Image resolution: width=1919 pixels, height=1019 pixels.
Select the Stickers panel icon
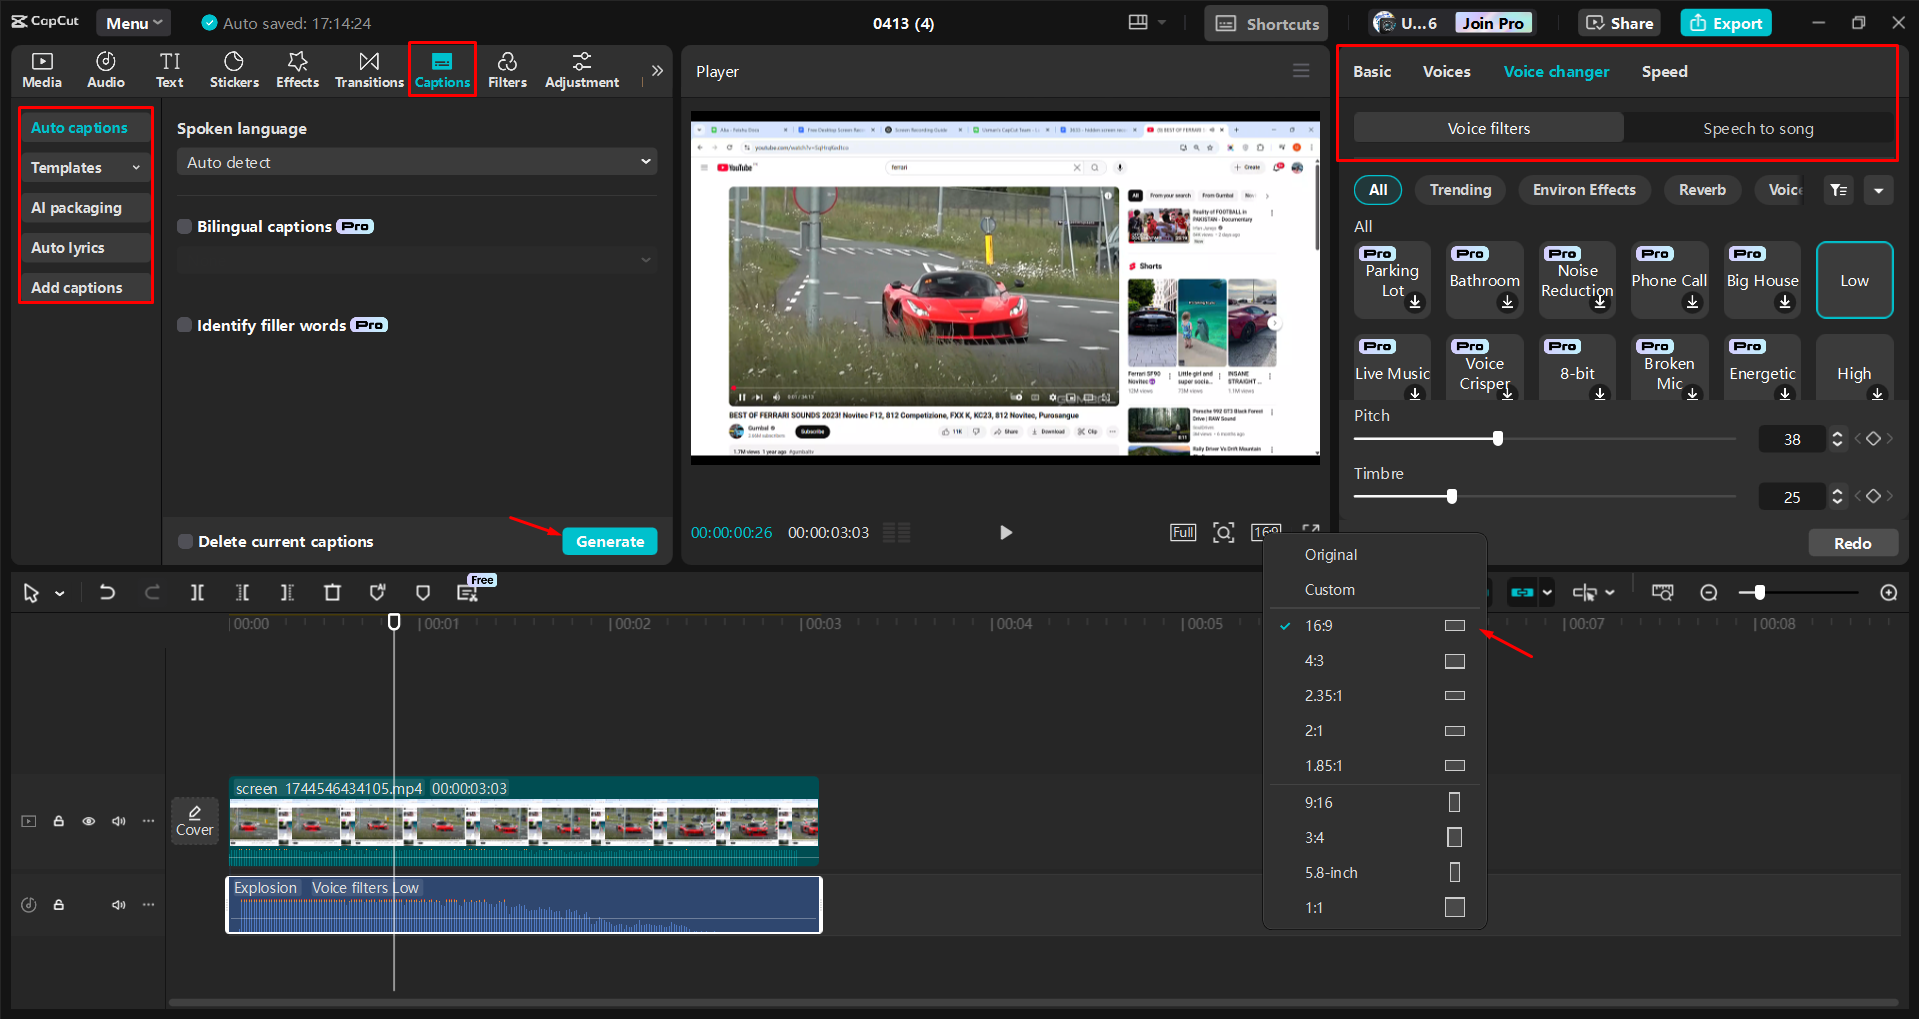click(234, 69)
